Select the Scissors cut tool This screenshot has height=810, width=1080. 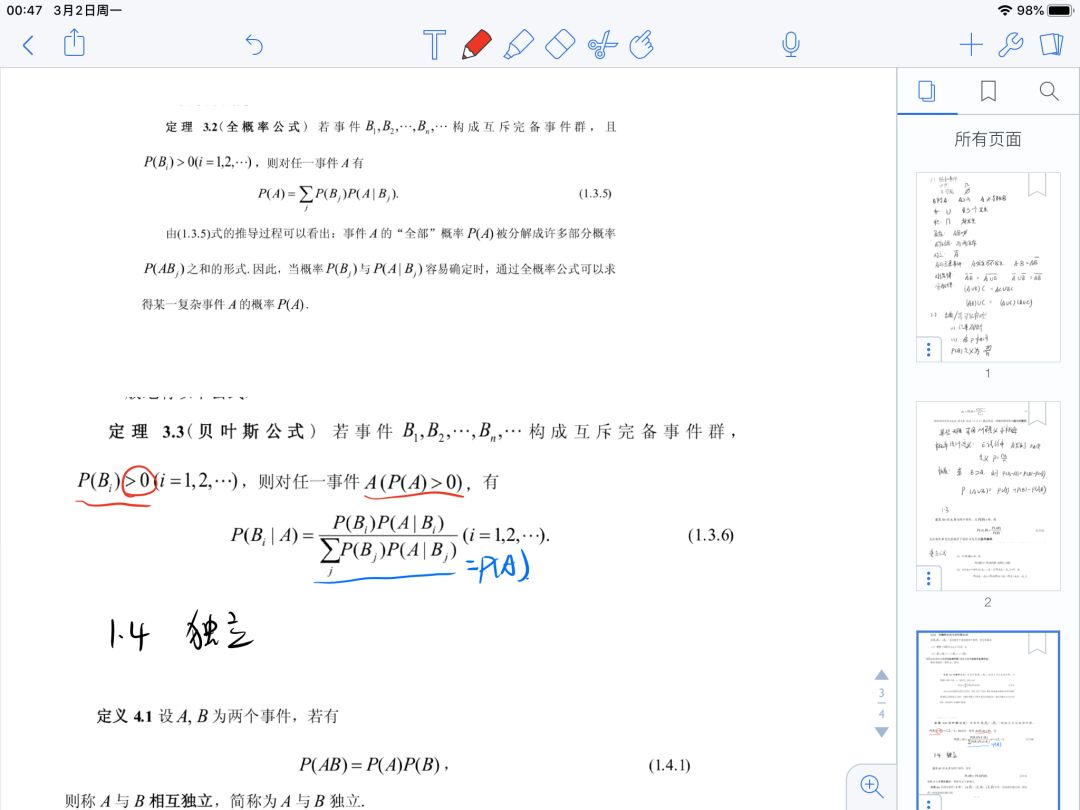[603, 44]
